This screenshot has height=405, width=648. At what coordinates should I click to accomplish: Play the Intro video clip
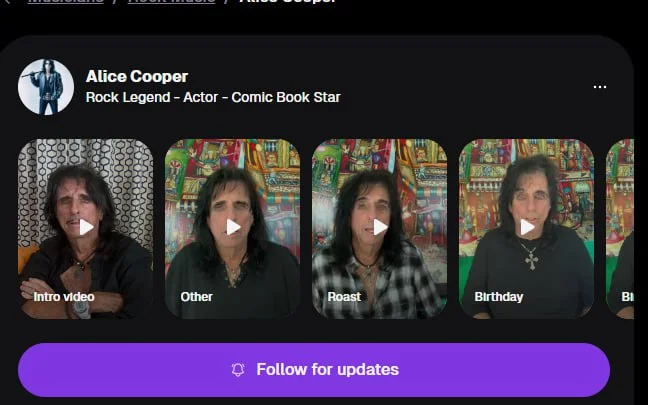point(86,227)
